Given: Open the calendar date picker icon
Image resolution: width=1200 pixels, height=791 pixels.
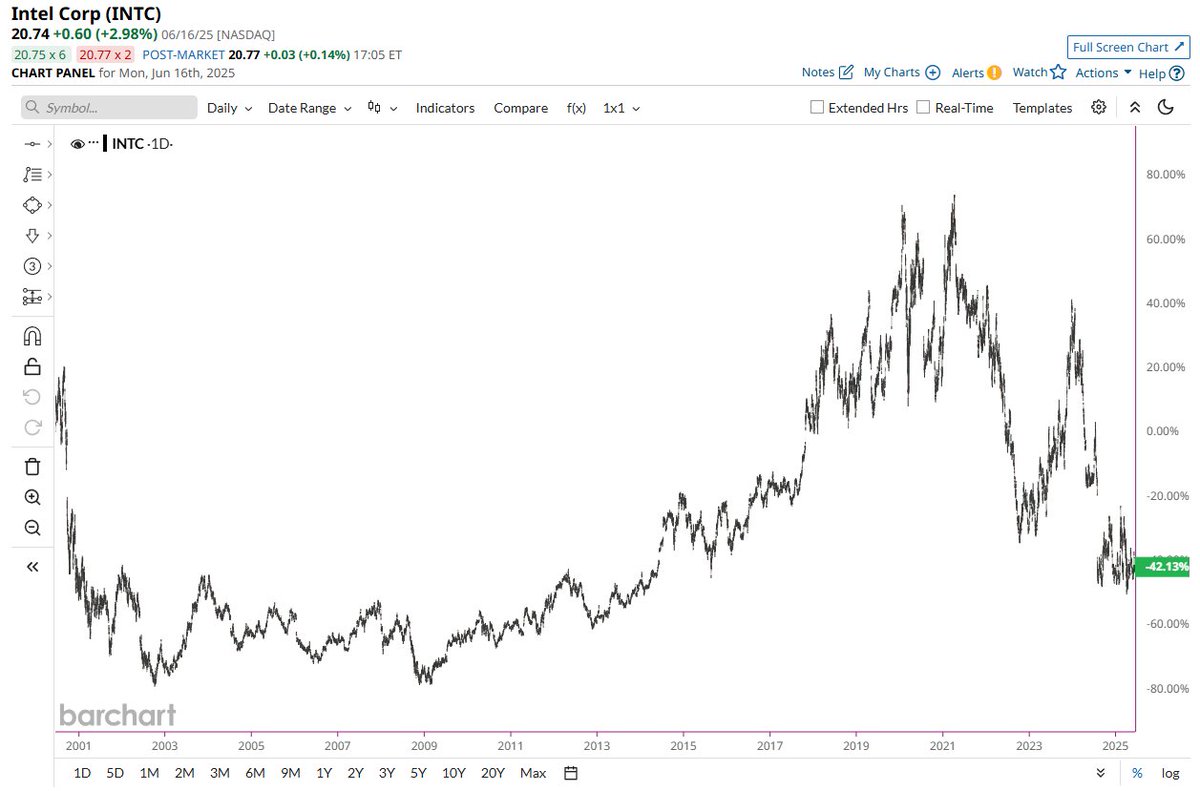Looking at the screenshot, I should (x=571, y=773).
